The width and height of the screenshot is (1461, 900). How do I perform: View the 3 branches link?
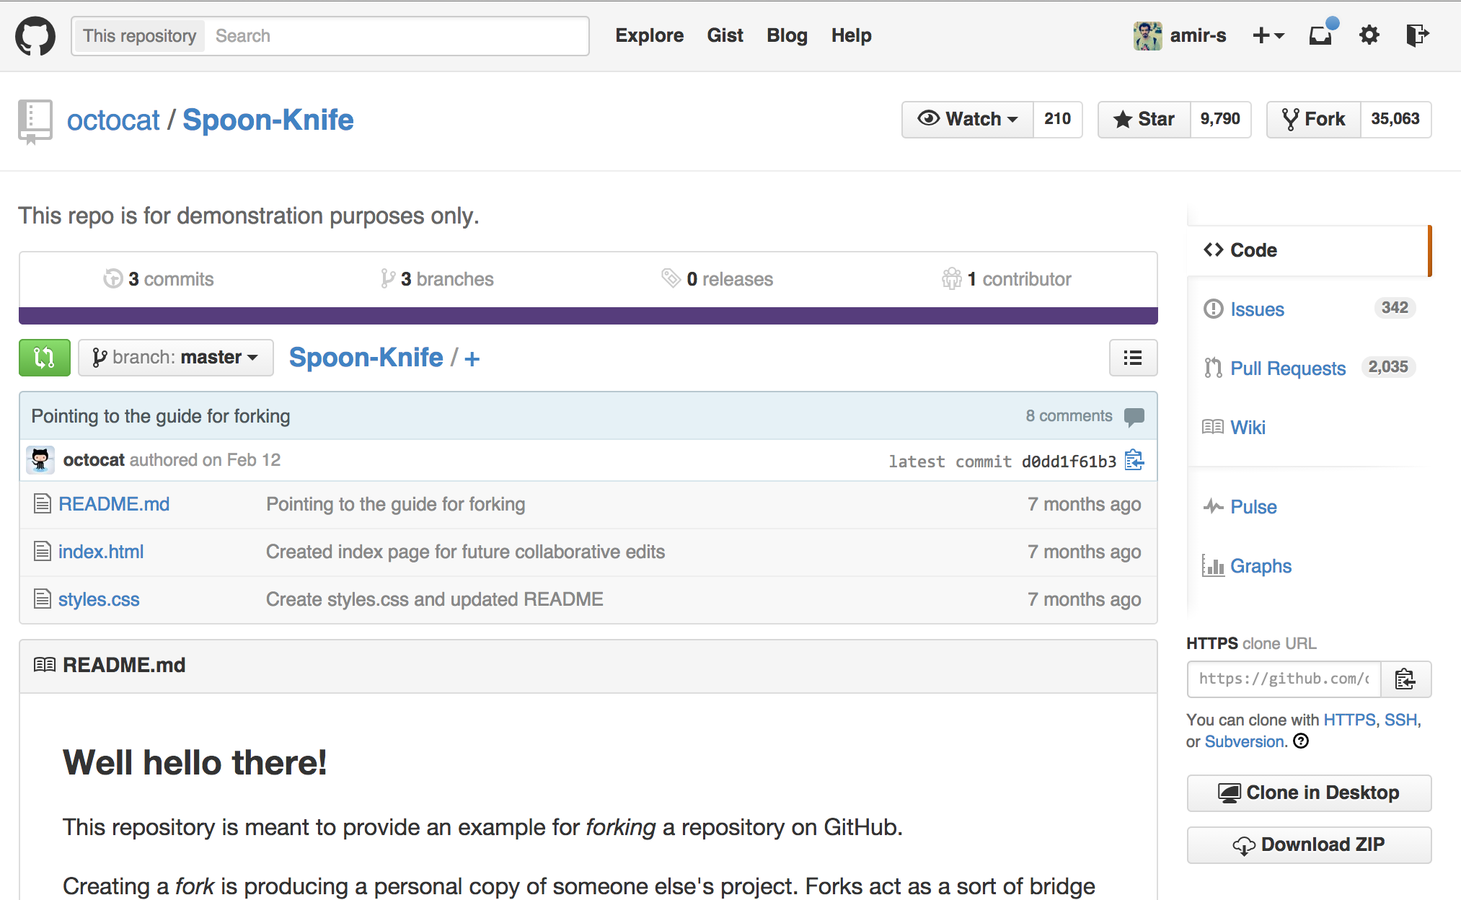click(437, 279)
